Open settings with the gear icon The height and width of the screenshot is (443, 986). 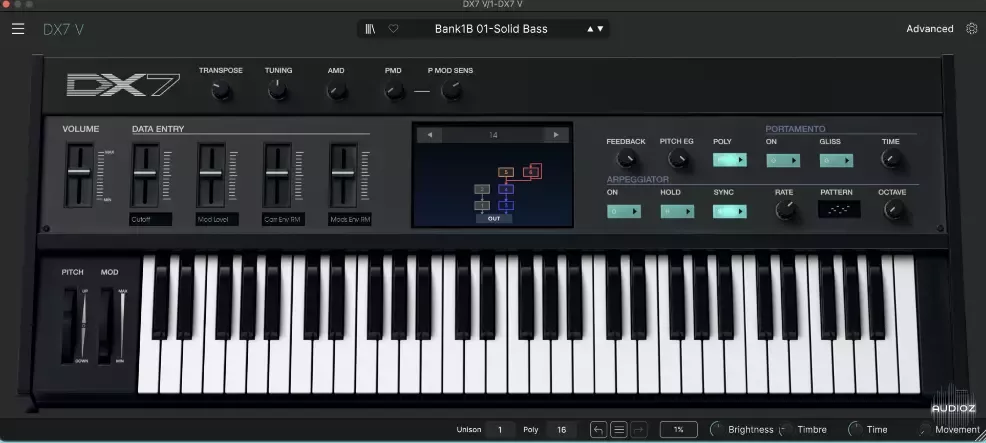pos(971,29)
